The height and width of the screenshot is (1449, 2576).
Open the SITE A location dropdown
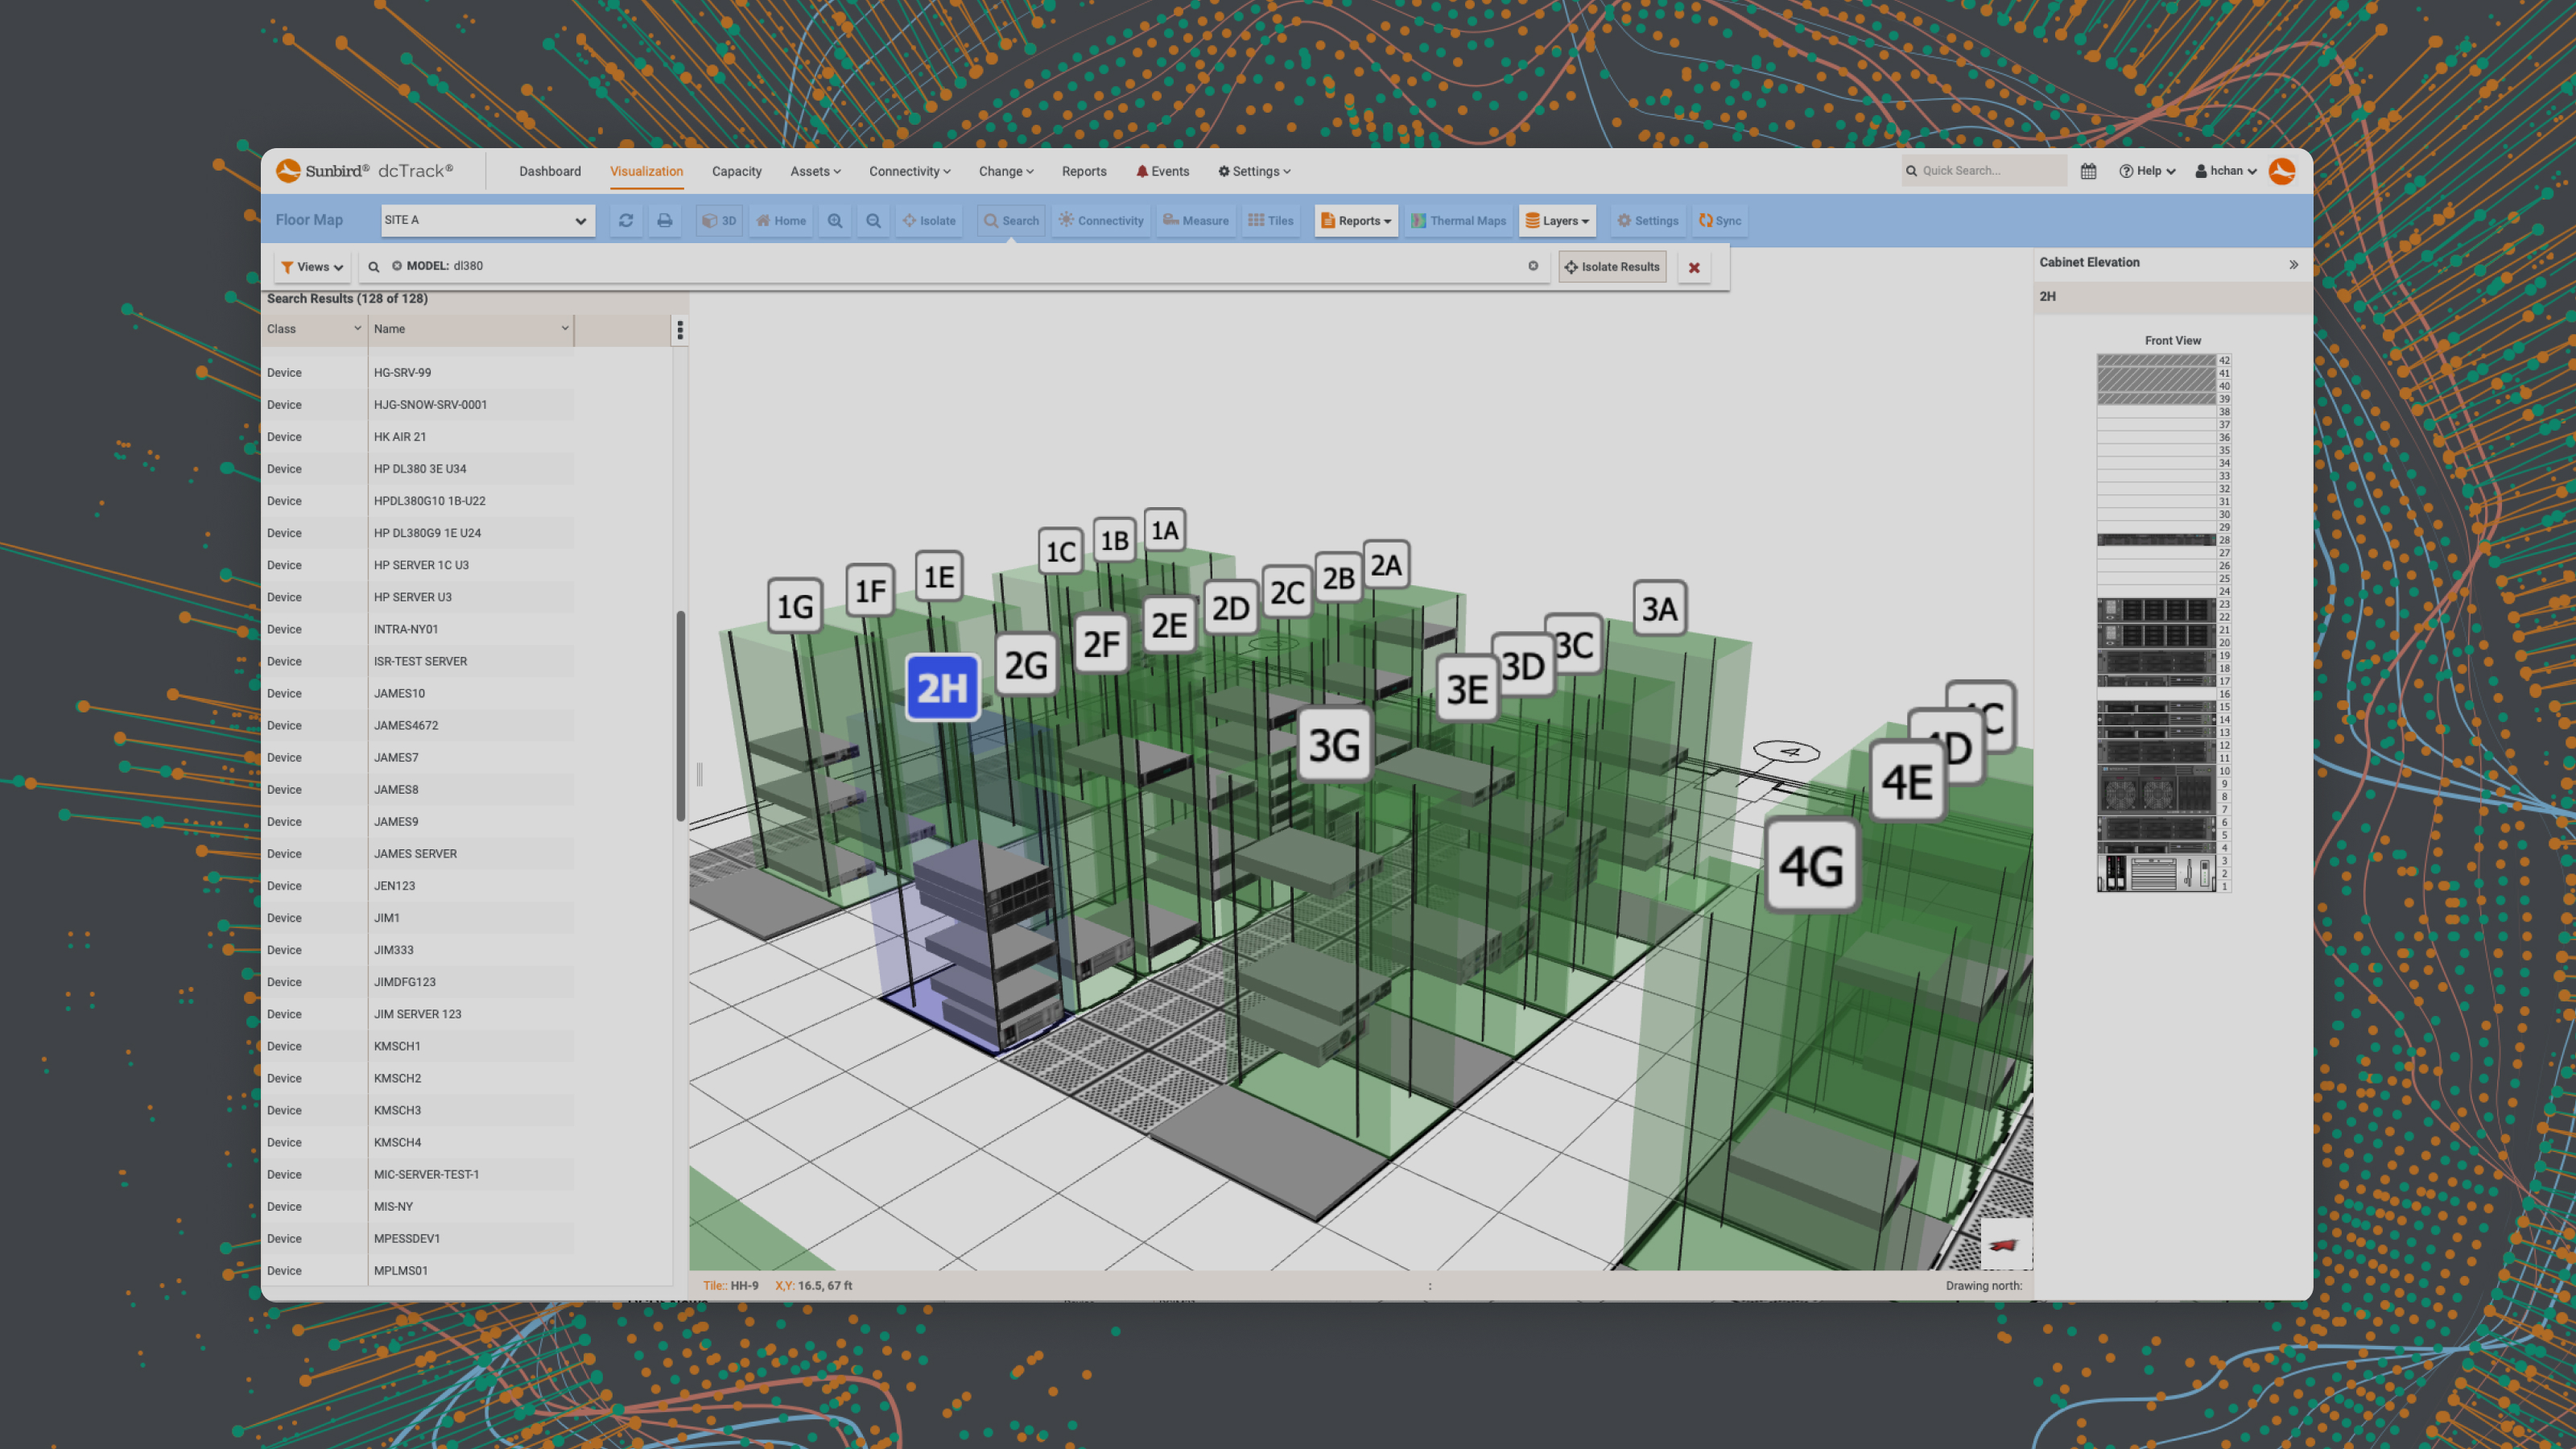point(487,221)
